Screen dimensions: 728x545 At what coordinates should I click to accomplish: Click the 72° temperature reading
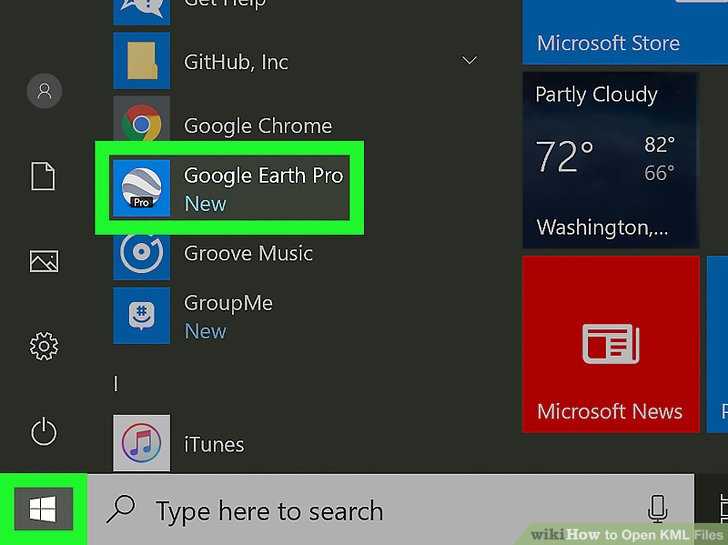click(x=564, y=156)
